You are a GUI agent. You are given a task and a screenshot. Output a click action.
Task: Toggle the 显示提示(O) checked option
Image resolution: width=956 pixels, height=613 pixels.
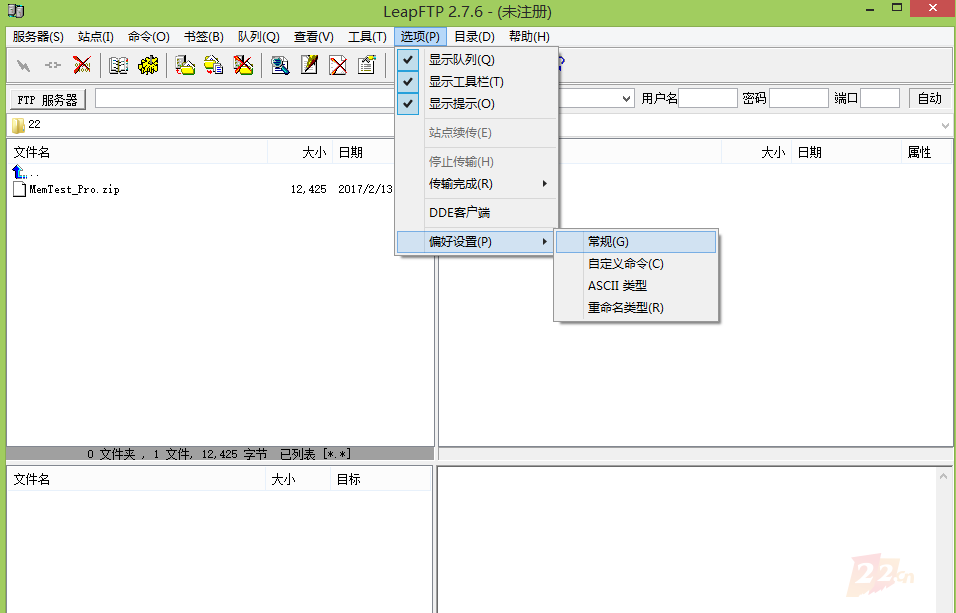point(476,104)
